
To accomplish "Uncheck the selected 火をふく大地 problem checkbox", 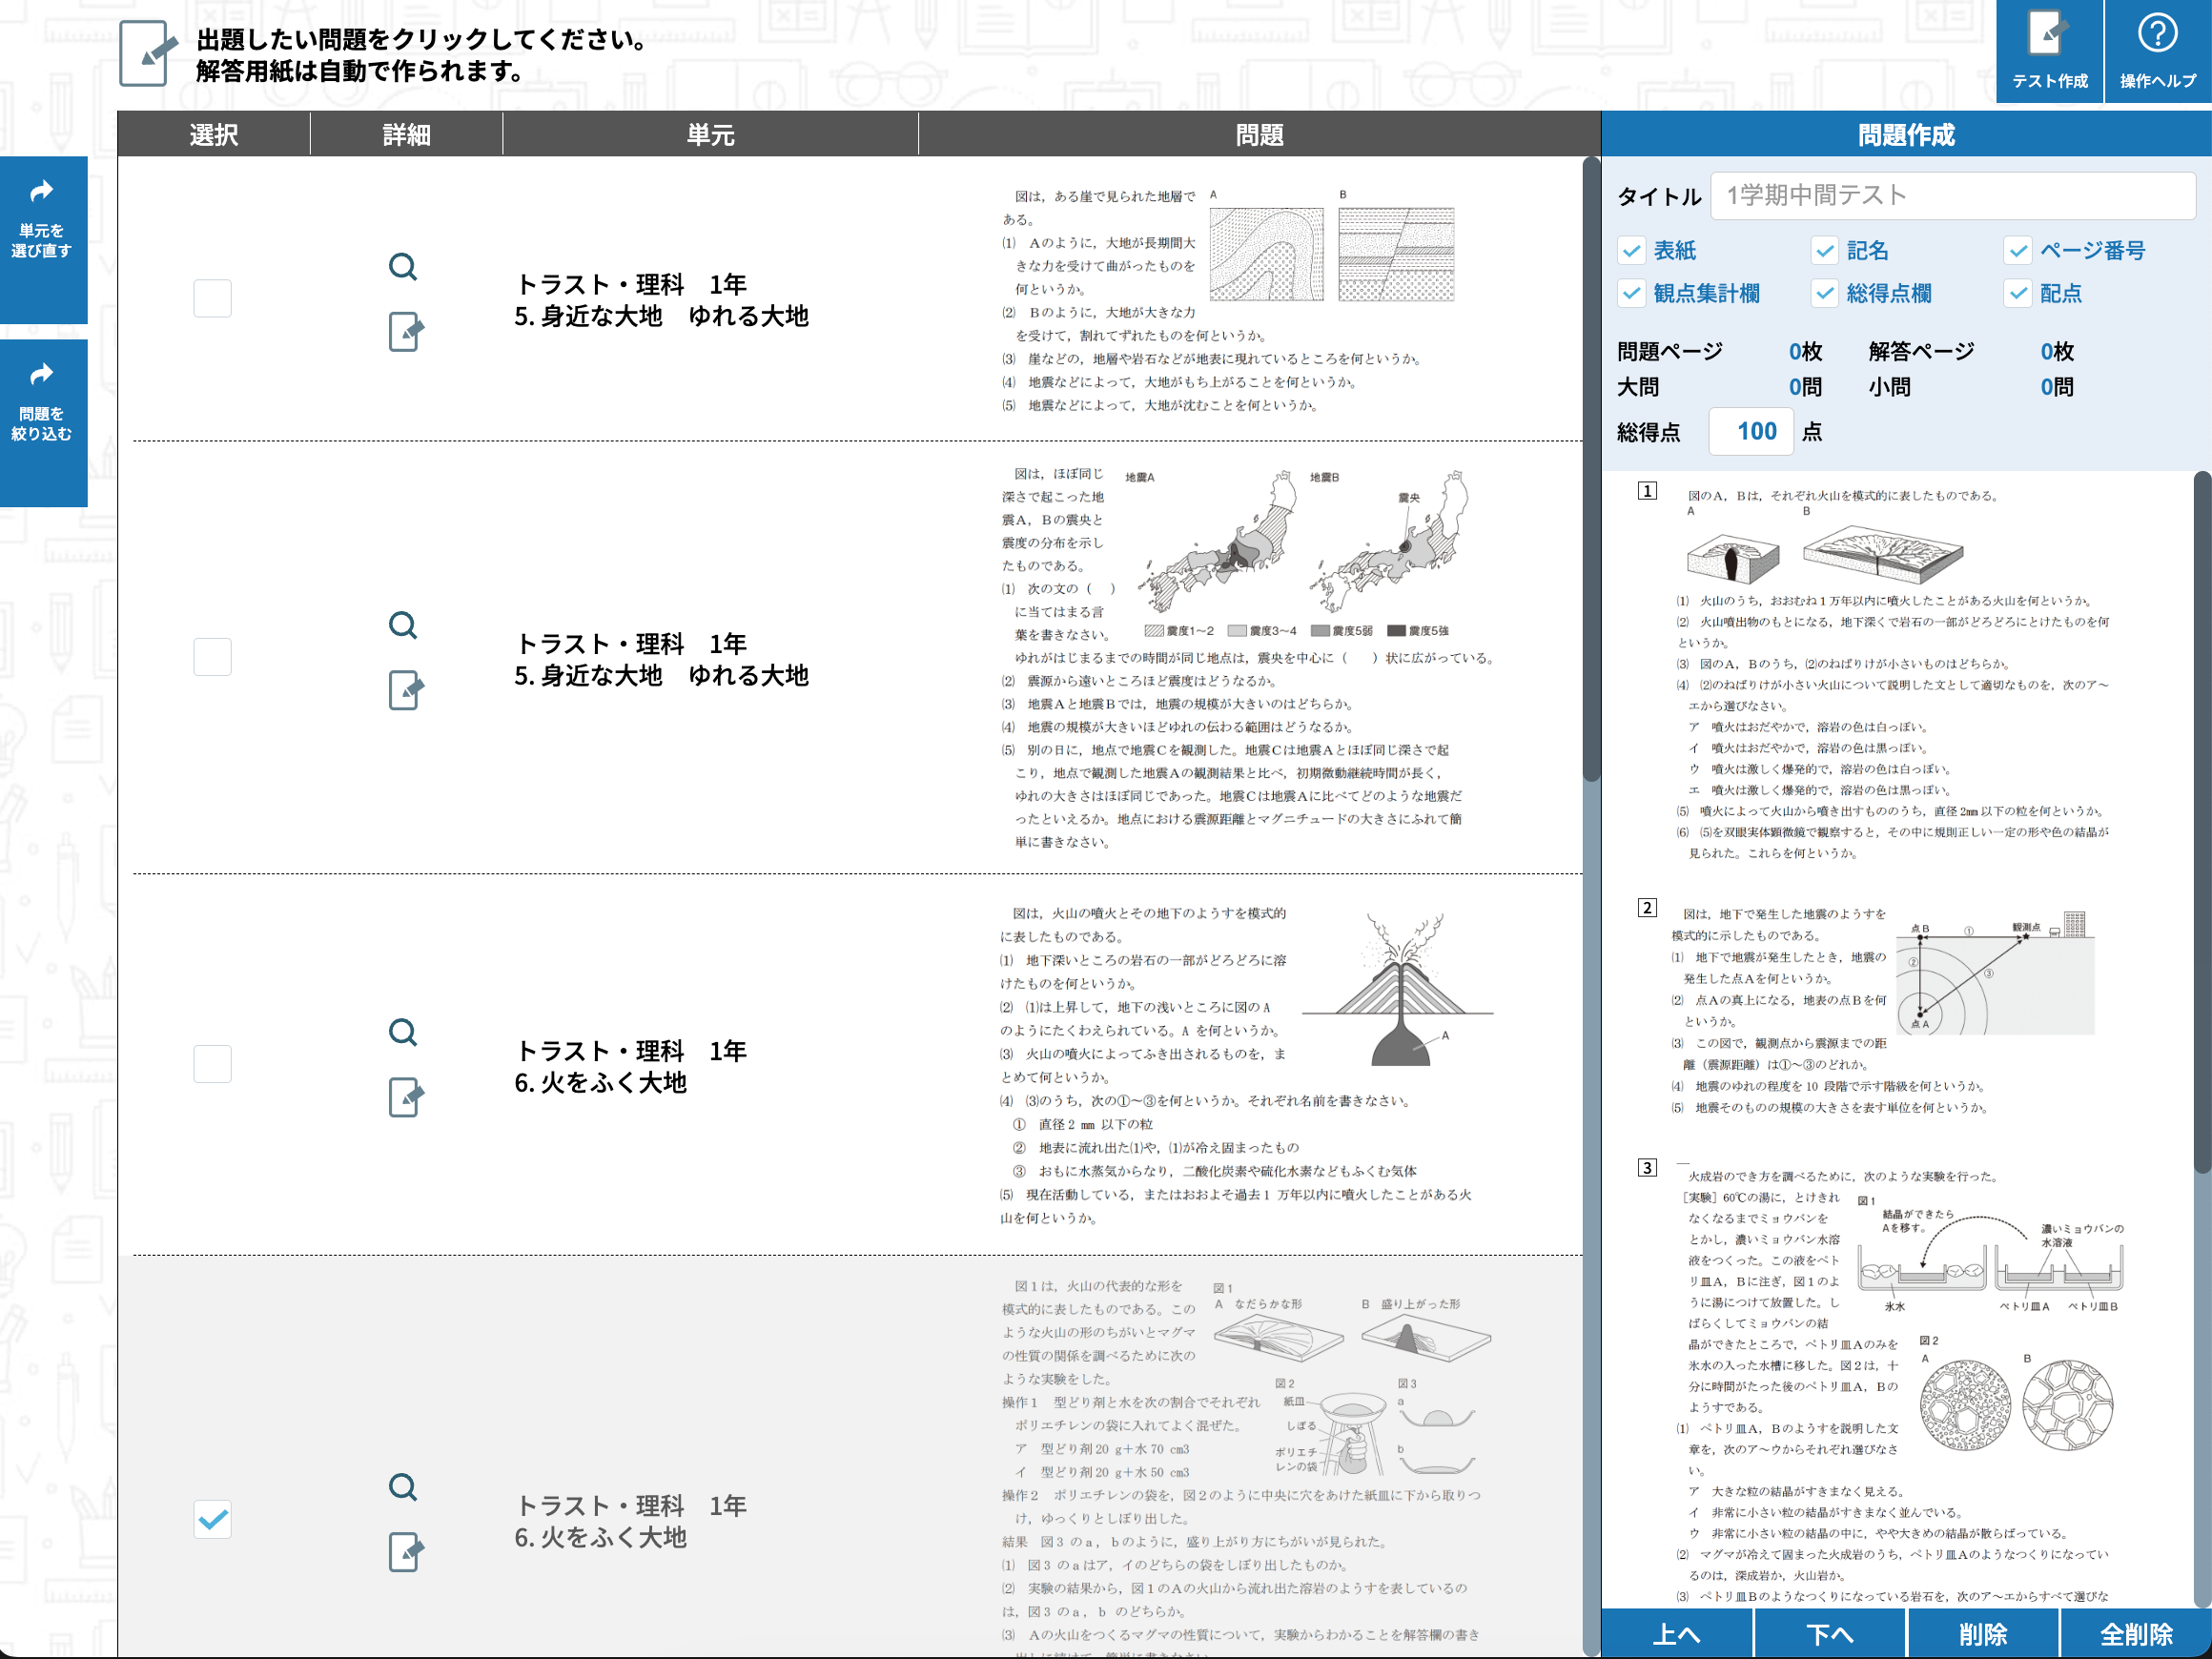I will (212, 1519).
